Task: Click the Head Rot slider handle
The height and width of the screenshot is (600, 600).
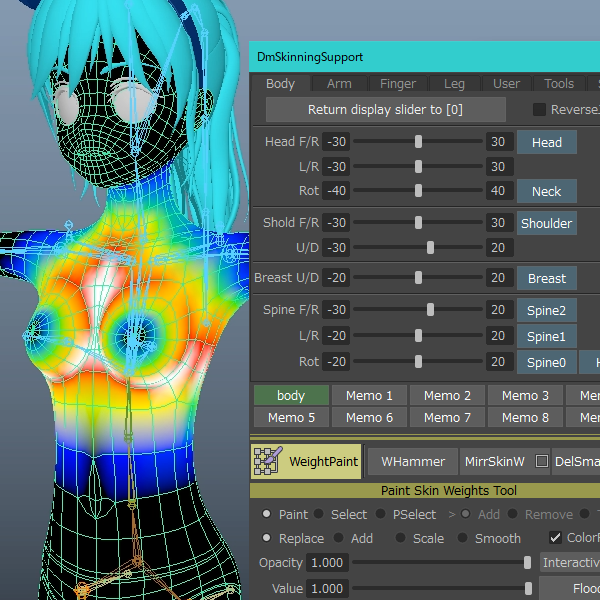Action: (418, 191)
